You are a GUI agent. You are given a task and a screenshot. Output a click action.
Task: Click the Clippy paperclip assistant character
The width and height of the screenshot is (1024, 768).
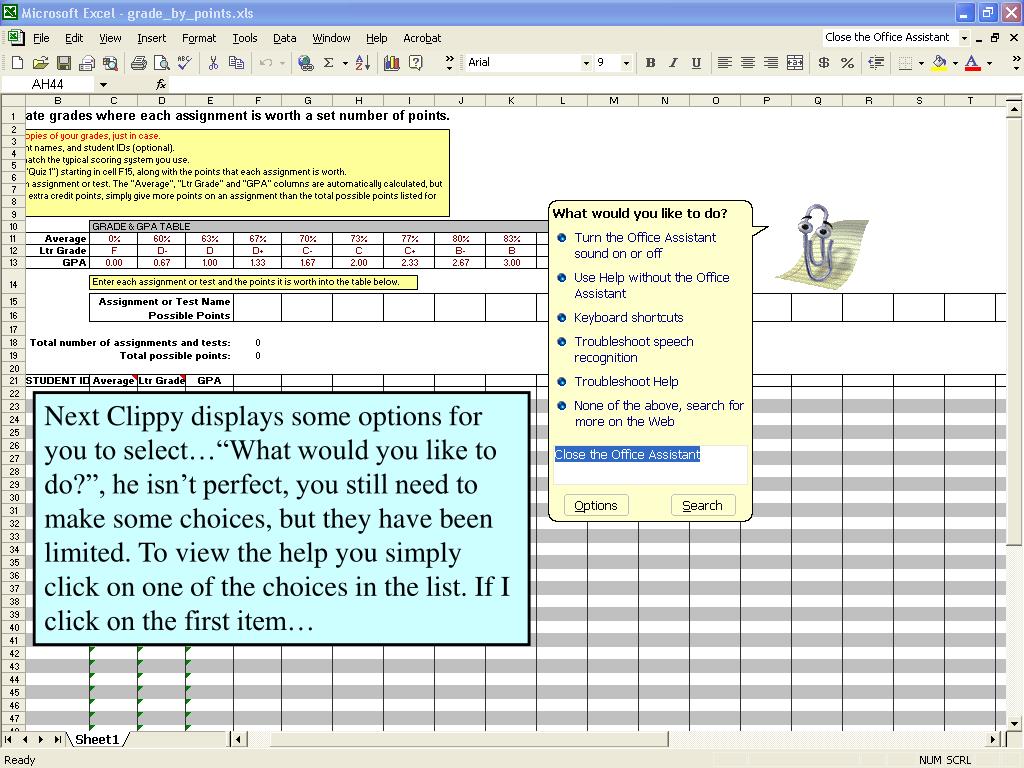(x=820, y=244)
